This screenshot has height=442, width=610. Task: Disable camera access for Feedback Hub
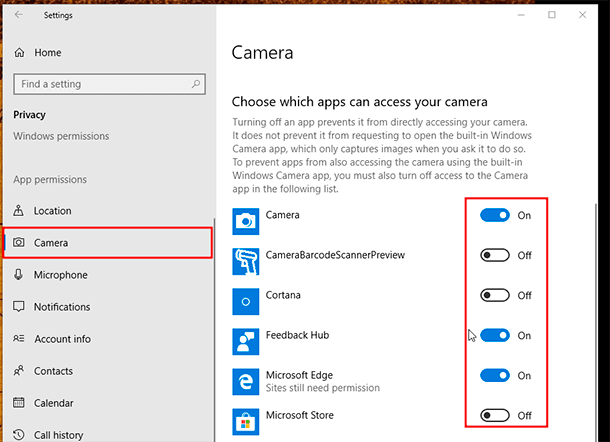[495, 336]
